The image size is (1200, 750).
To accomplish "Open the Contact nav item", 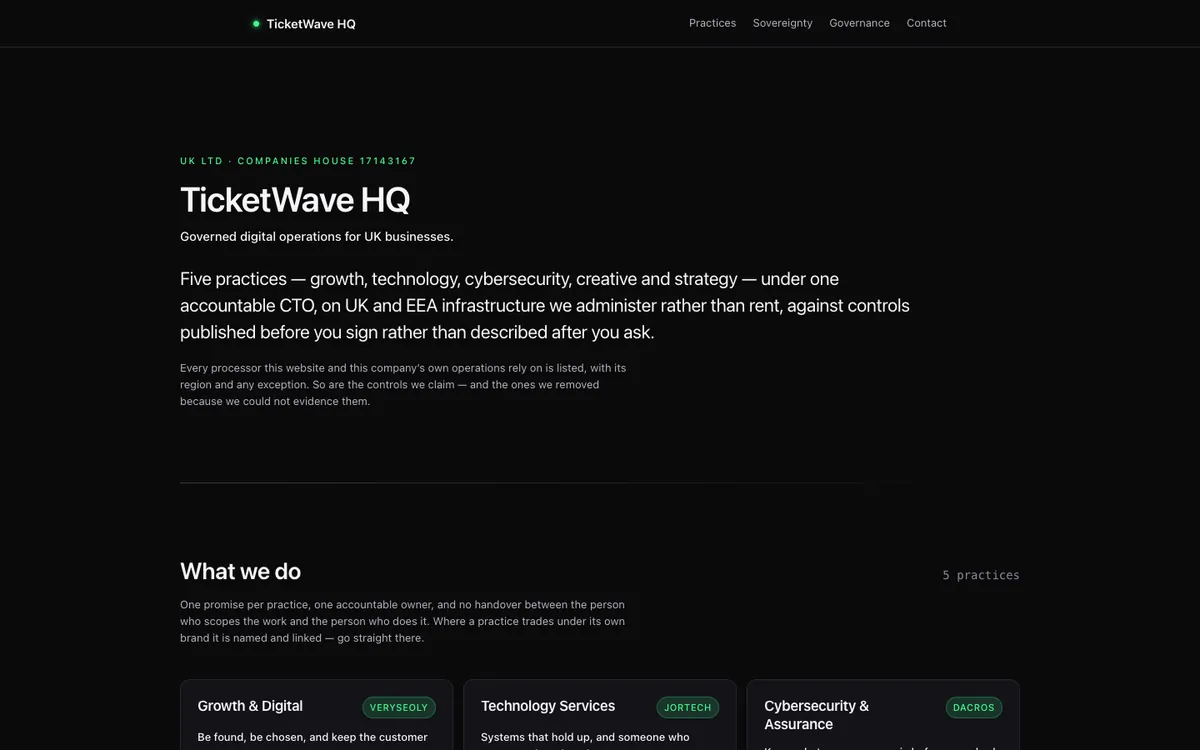I will [926, 23].
